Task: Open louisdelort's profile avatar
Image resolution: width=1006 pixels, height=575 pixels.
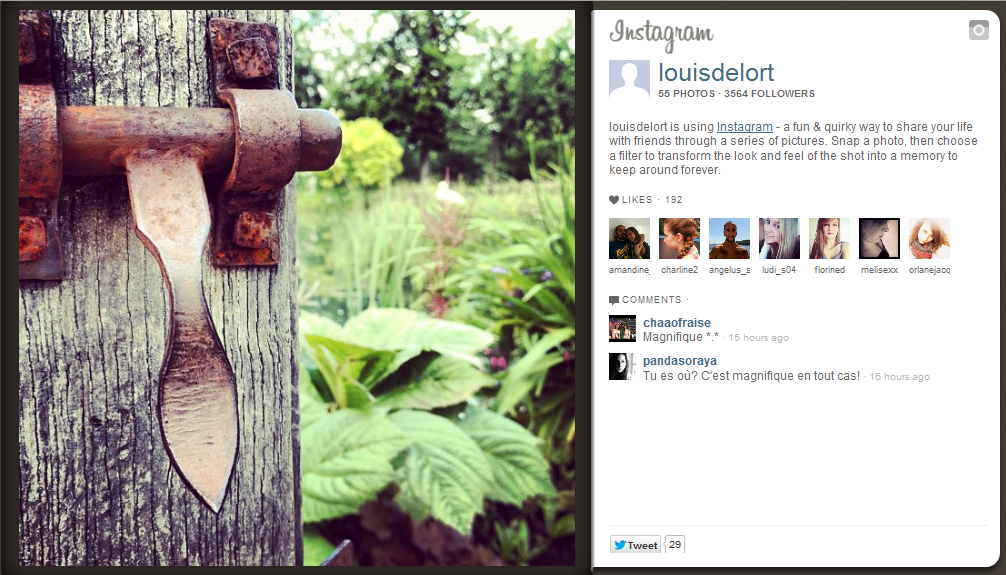Action: (629, 79)
